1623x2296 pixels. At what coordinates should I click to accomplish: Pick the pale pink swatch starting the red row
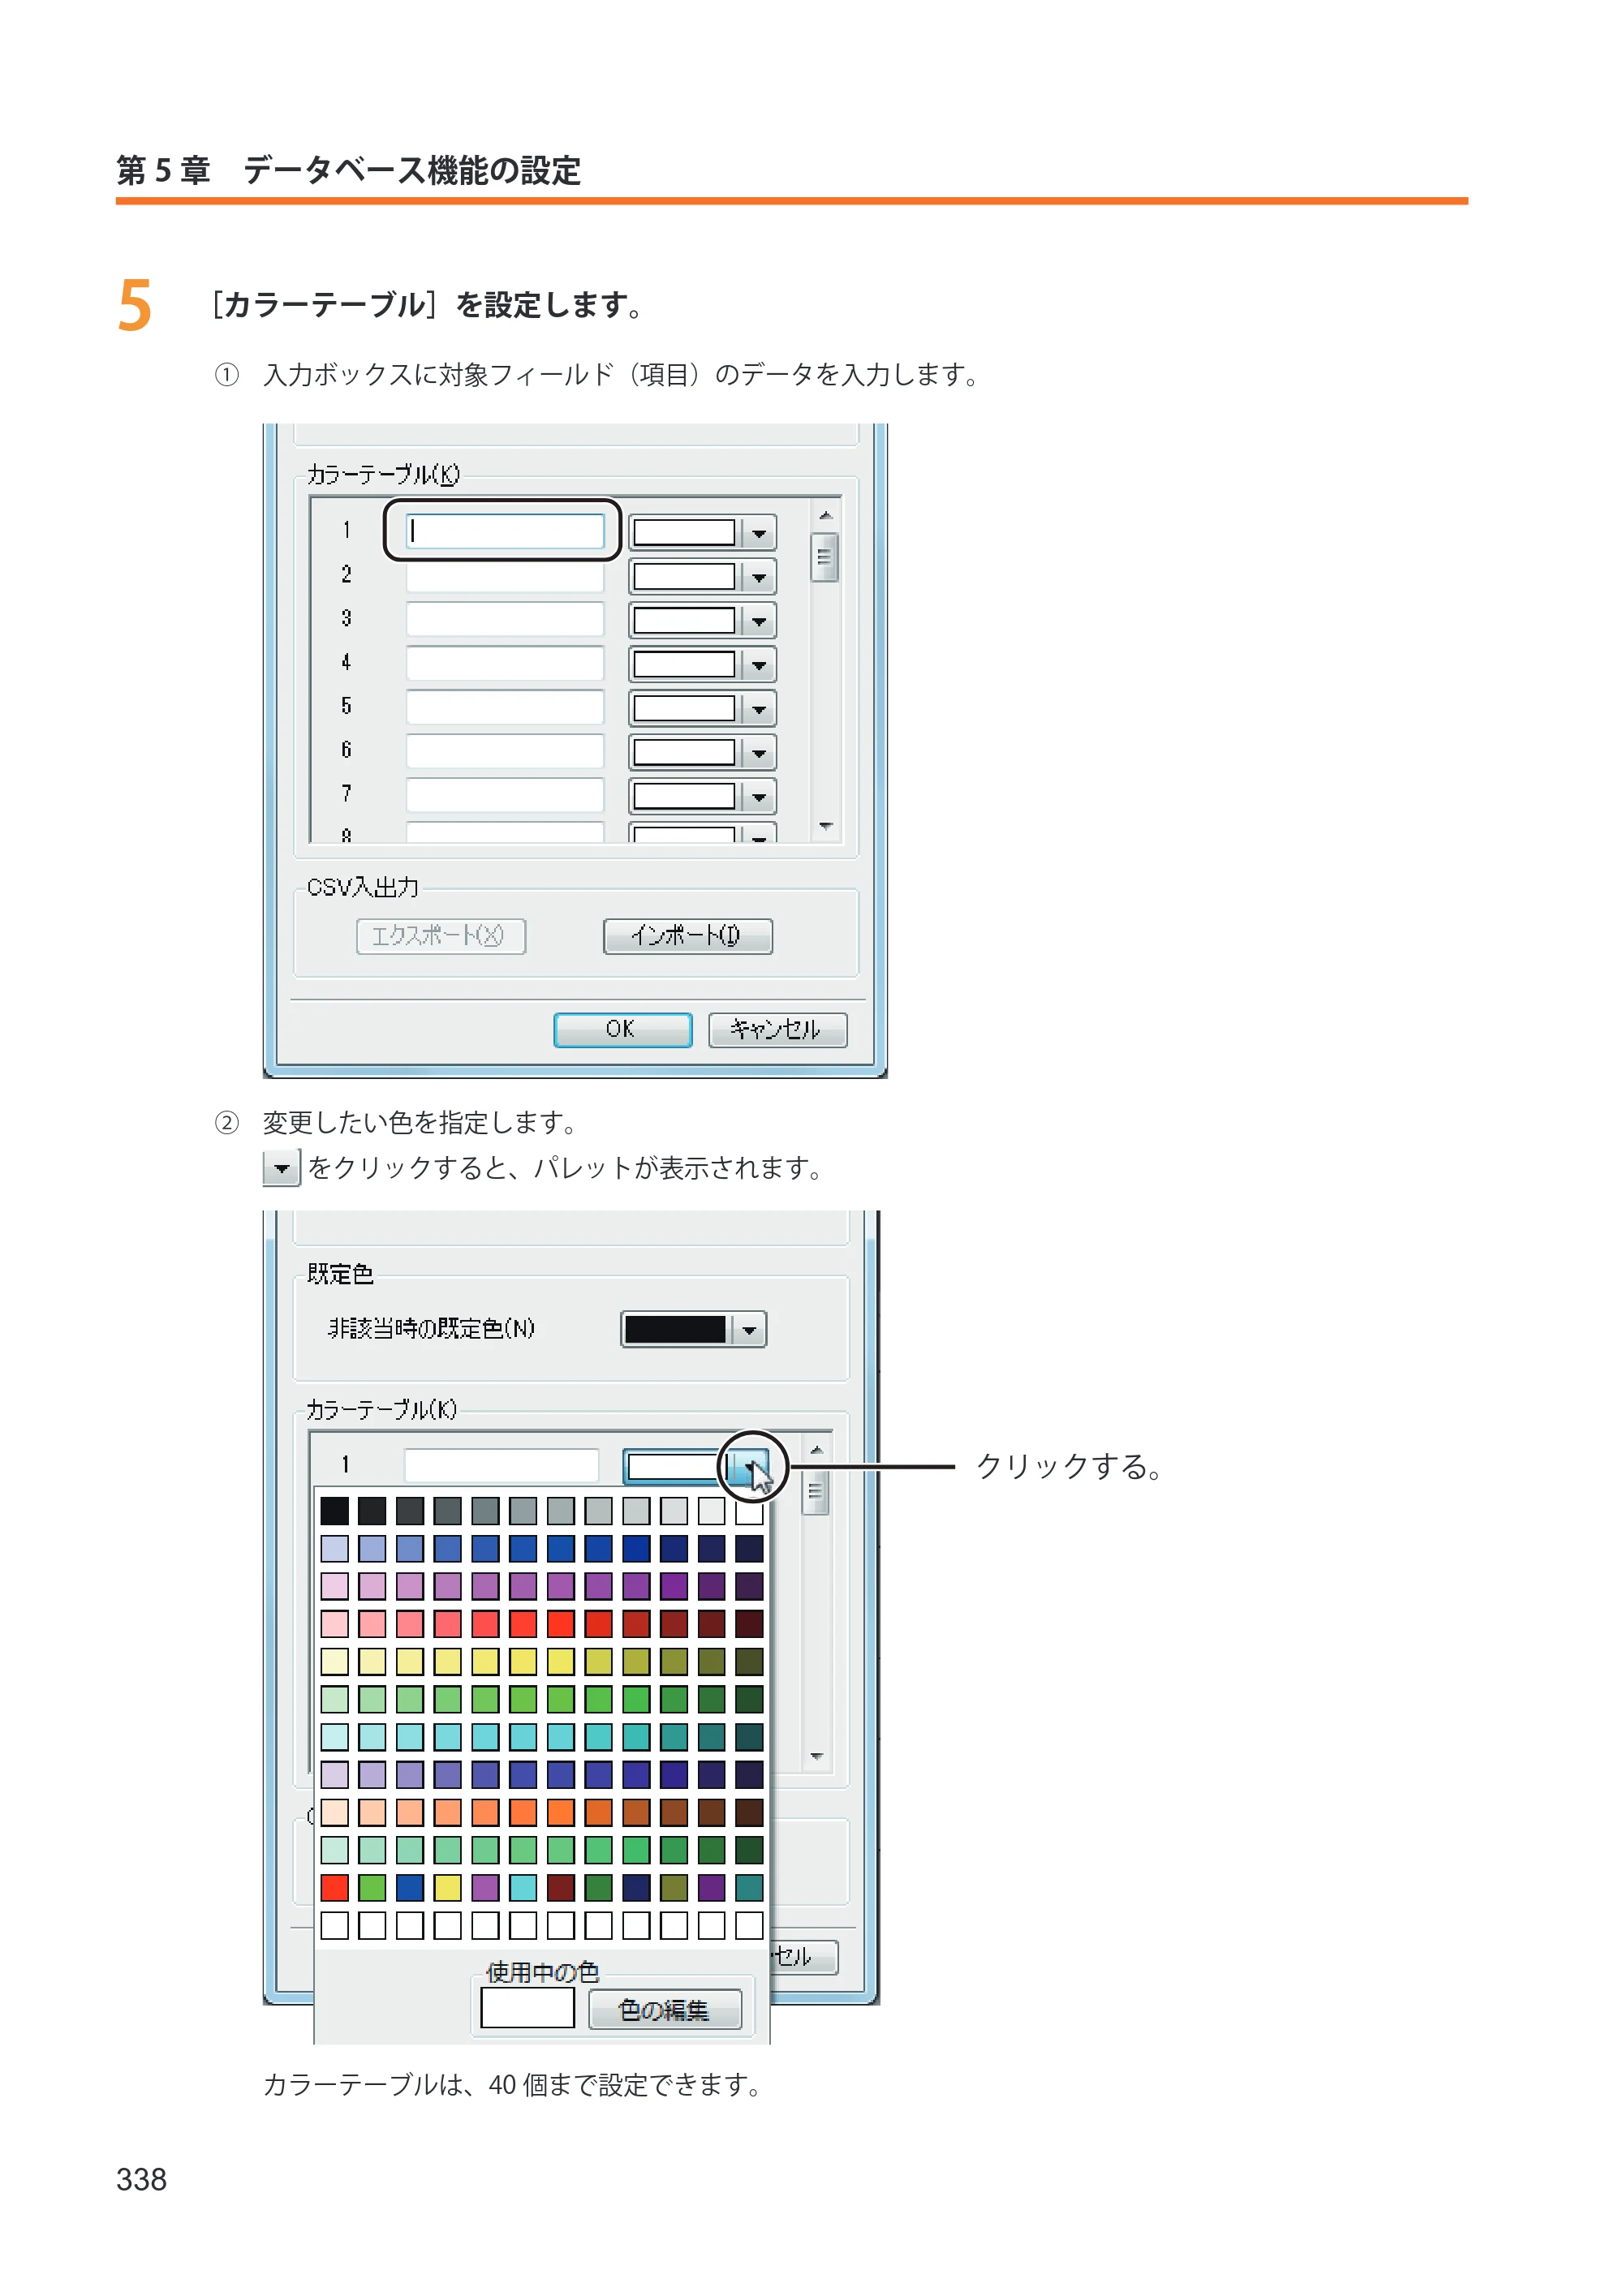(x=335, y=1624)
